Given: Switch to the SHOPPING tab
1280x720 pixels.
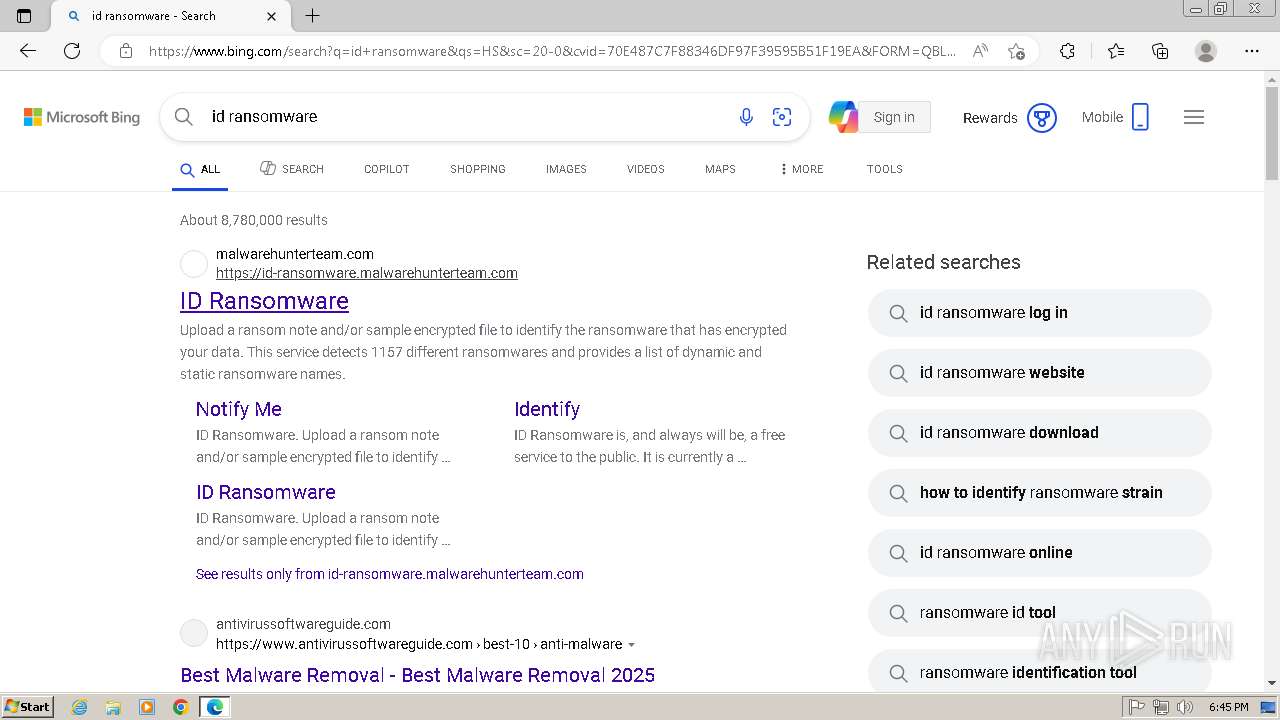Looking at the screenshot, I should [x=478, y=169].
